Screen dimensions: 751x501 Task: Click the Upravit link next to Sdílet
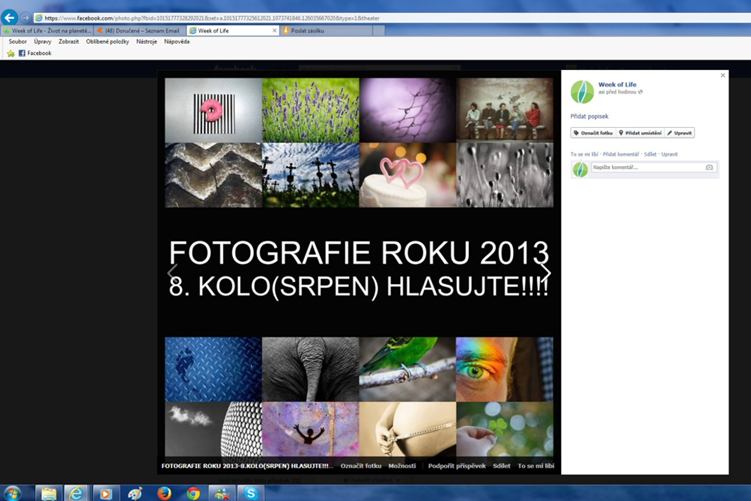click(x=669, y=154)
